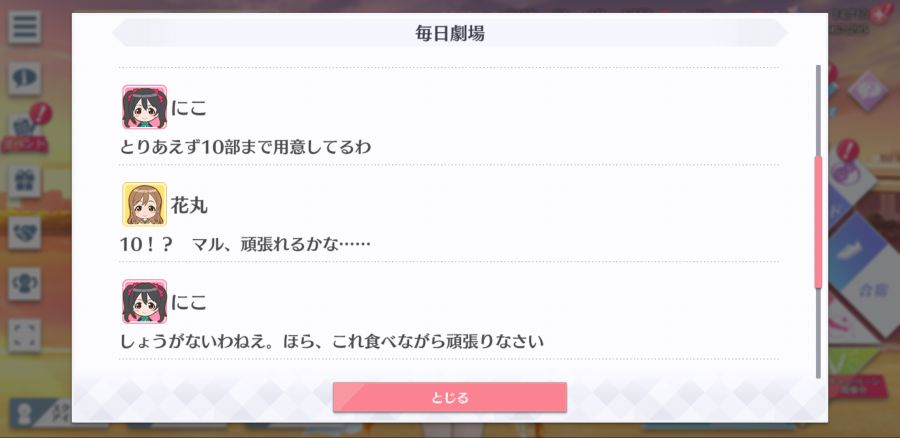Tap the red plus icon at top right
The height and width of the screenshot is (438, 900).
point(879,14)
